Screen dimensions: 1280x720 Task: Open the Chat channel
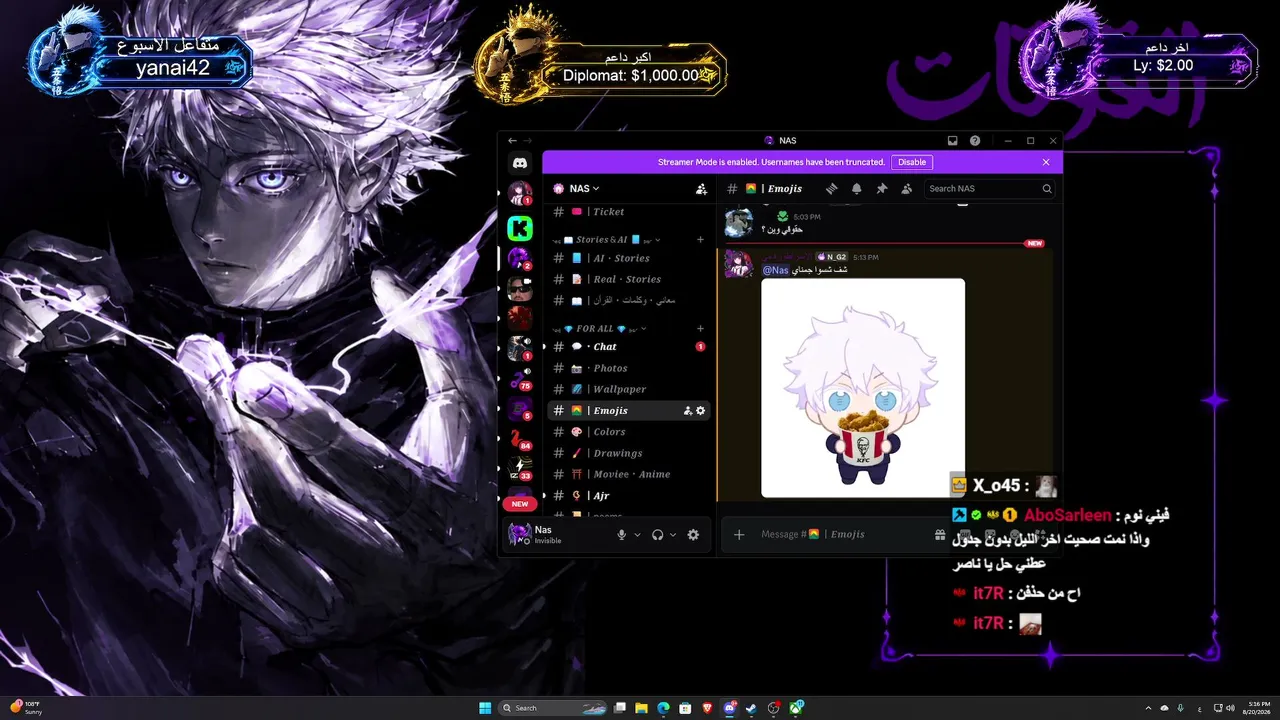[629, 347]
